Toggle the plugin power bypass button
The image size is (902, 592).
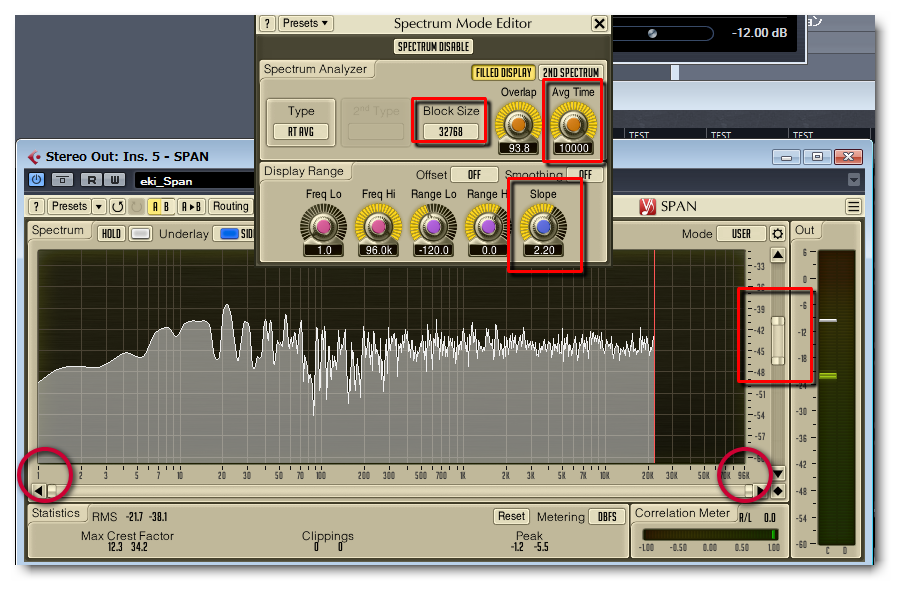click(36, 180)
